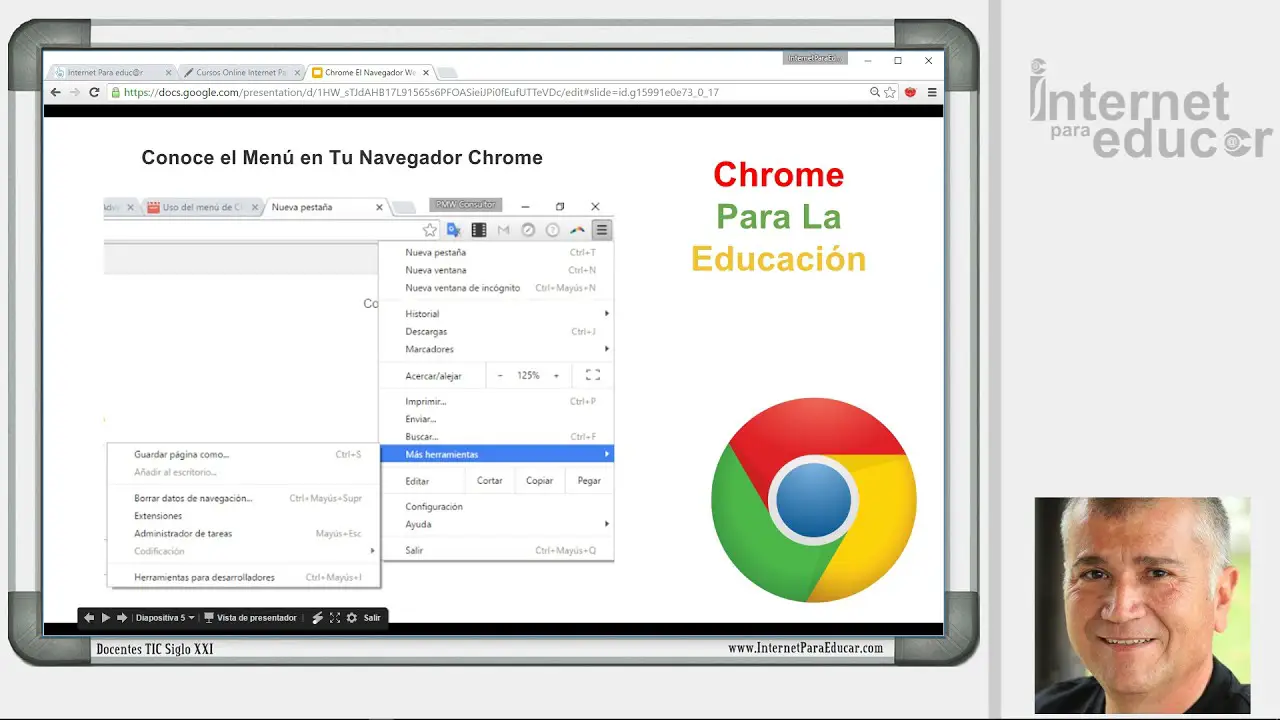1280x720 pixels.
Task: Select Guardar página como...
Action: tap(243, 454)
